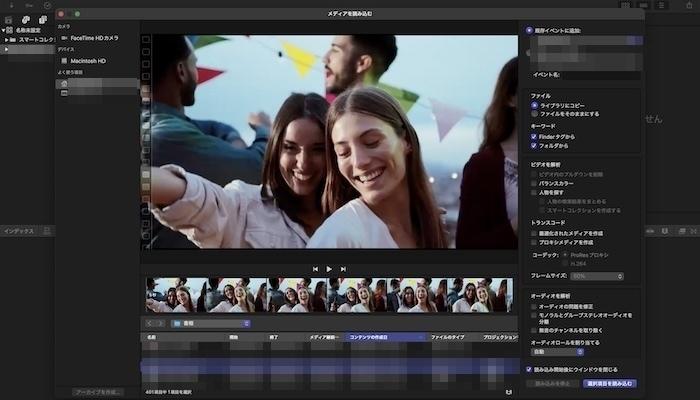The image size is (700, 400).
Task: Sort by media duration column header
Action: [x=325, y=338]
